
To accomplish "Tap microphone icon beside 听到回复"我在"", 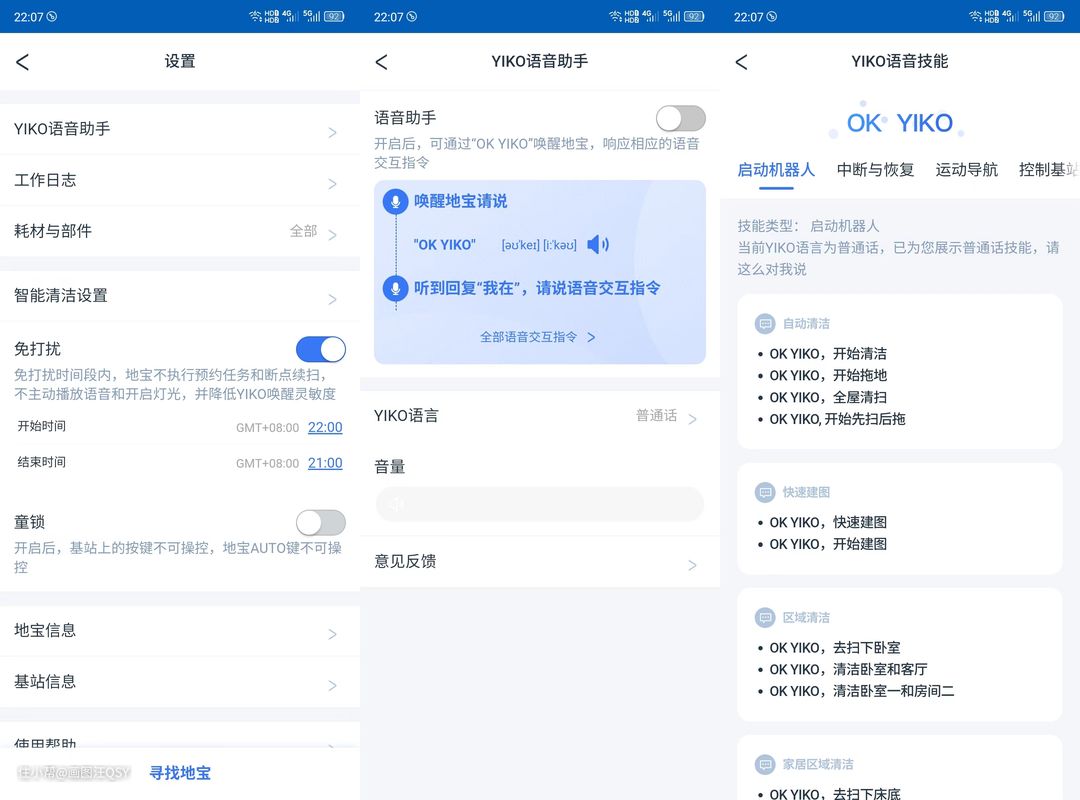I will (x=395, y=288).
